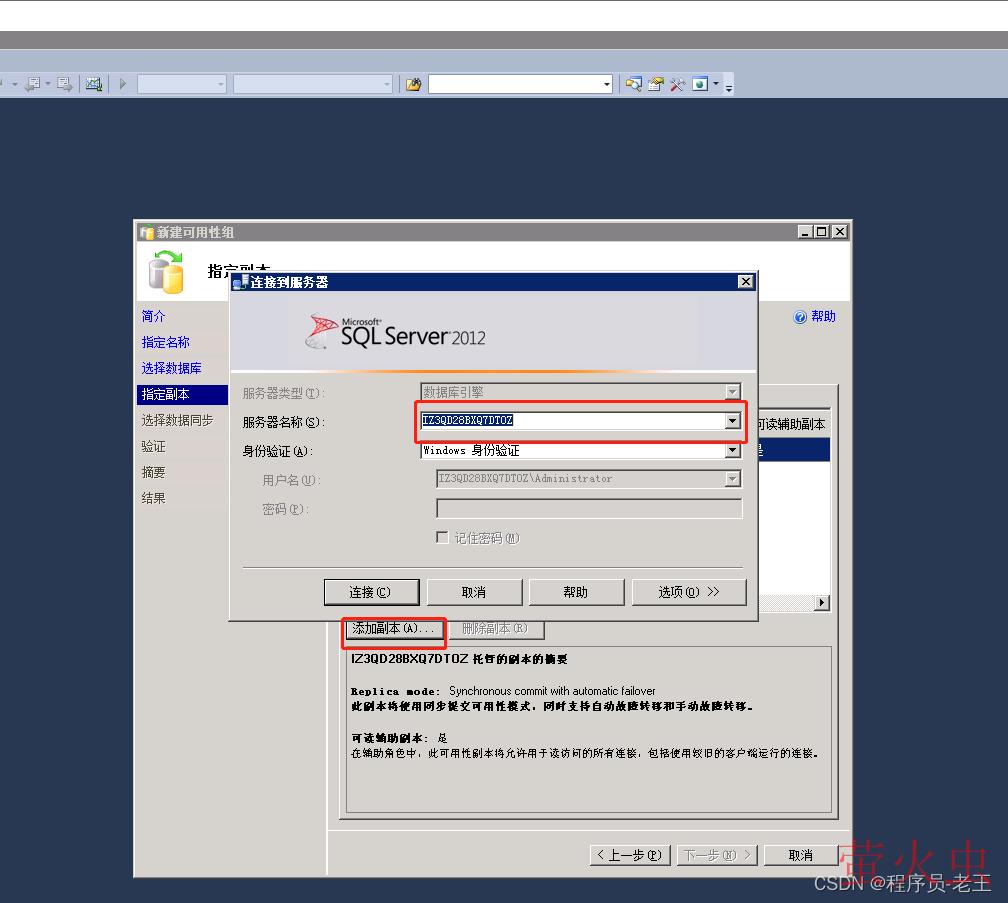Open the Properties window icon in toolbar
Image resolution: width=1008 pixels, height=903 pixels.
[656, 85]
